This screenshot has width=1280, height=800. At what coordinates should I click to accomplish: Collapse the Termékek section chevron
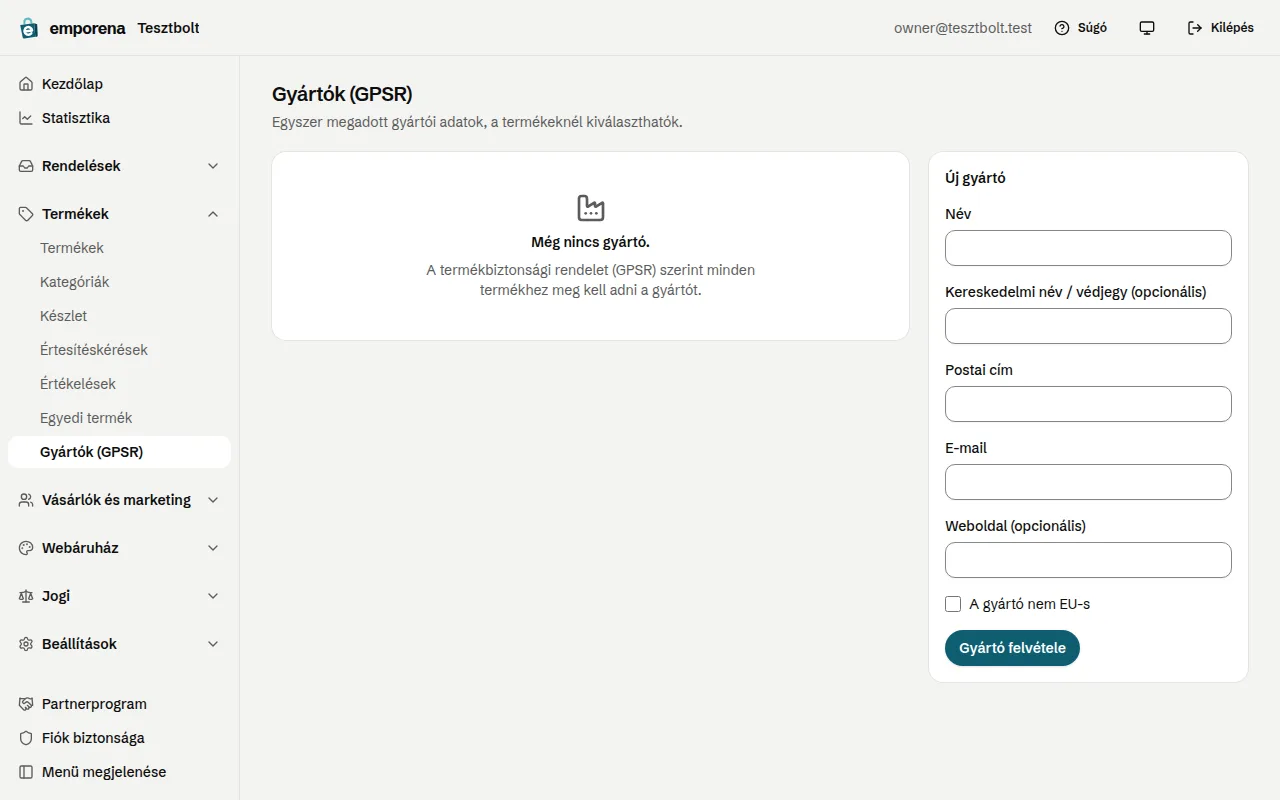point(213,214)
